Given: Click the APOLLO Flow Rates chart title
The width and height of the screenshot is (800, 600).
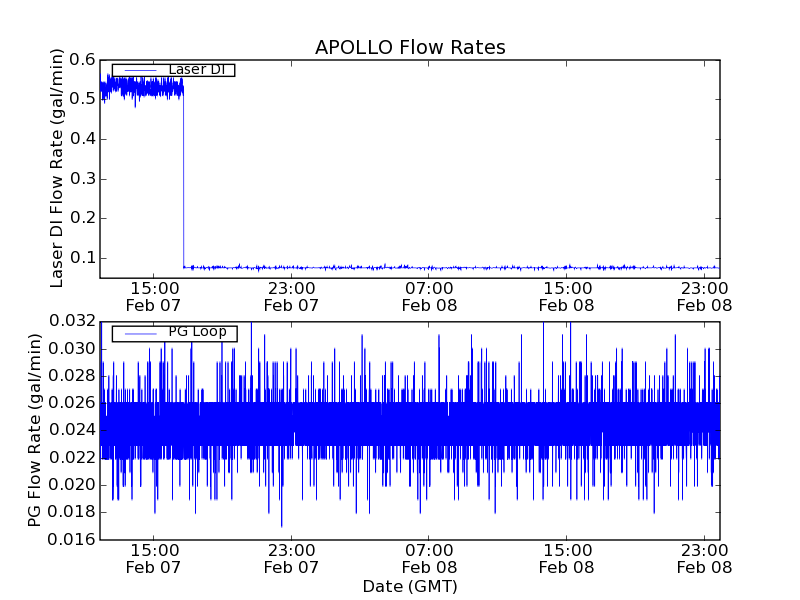Looking at the screenshot, I should pos(410,48).
